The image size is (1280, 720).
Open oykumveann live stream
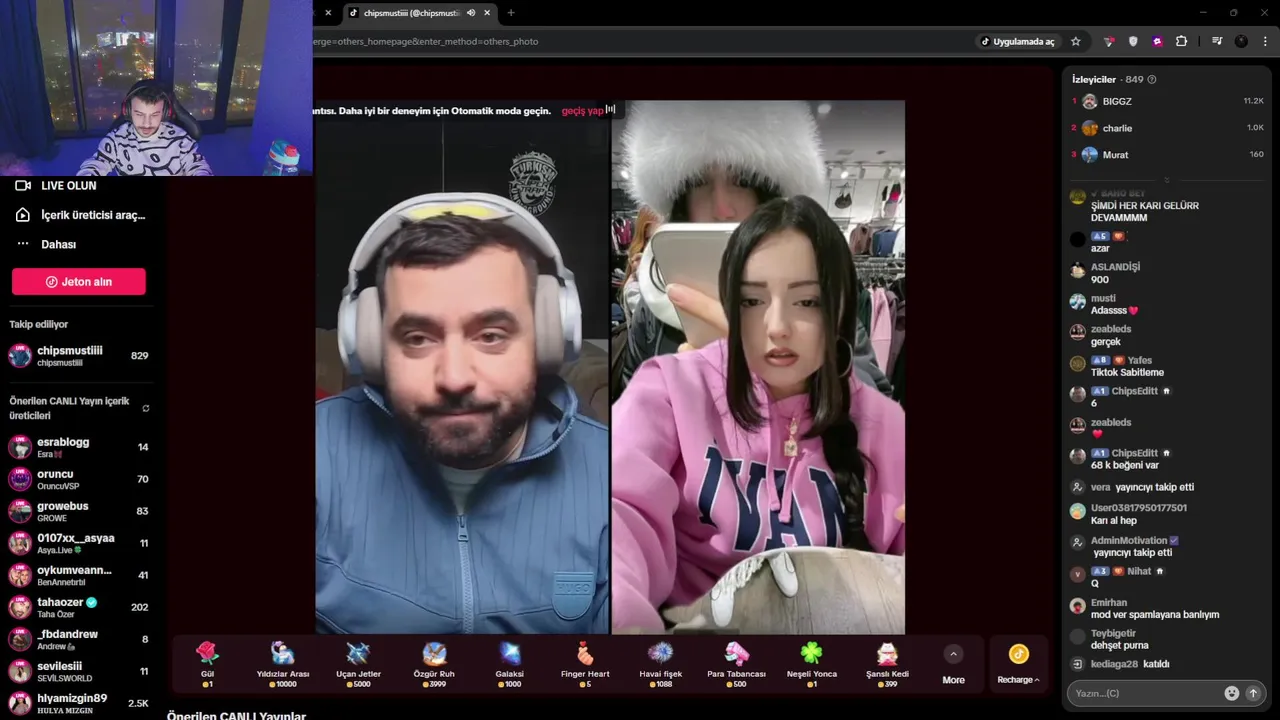point(80,575)
